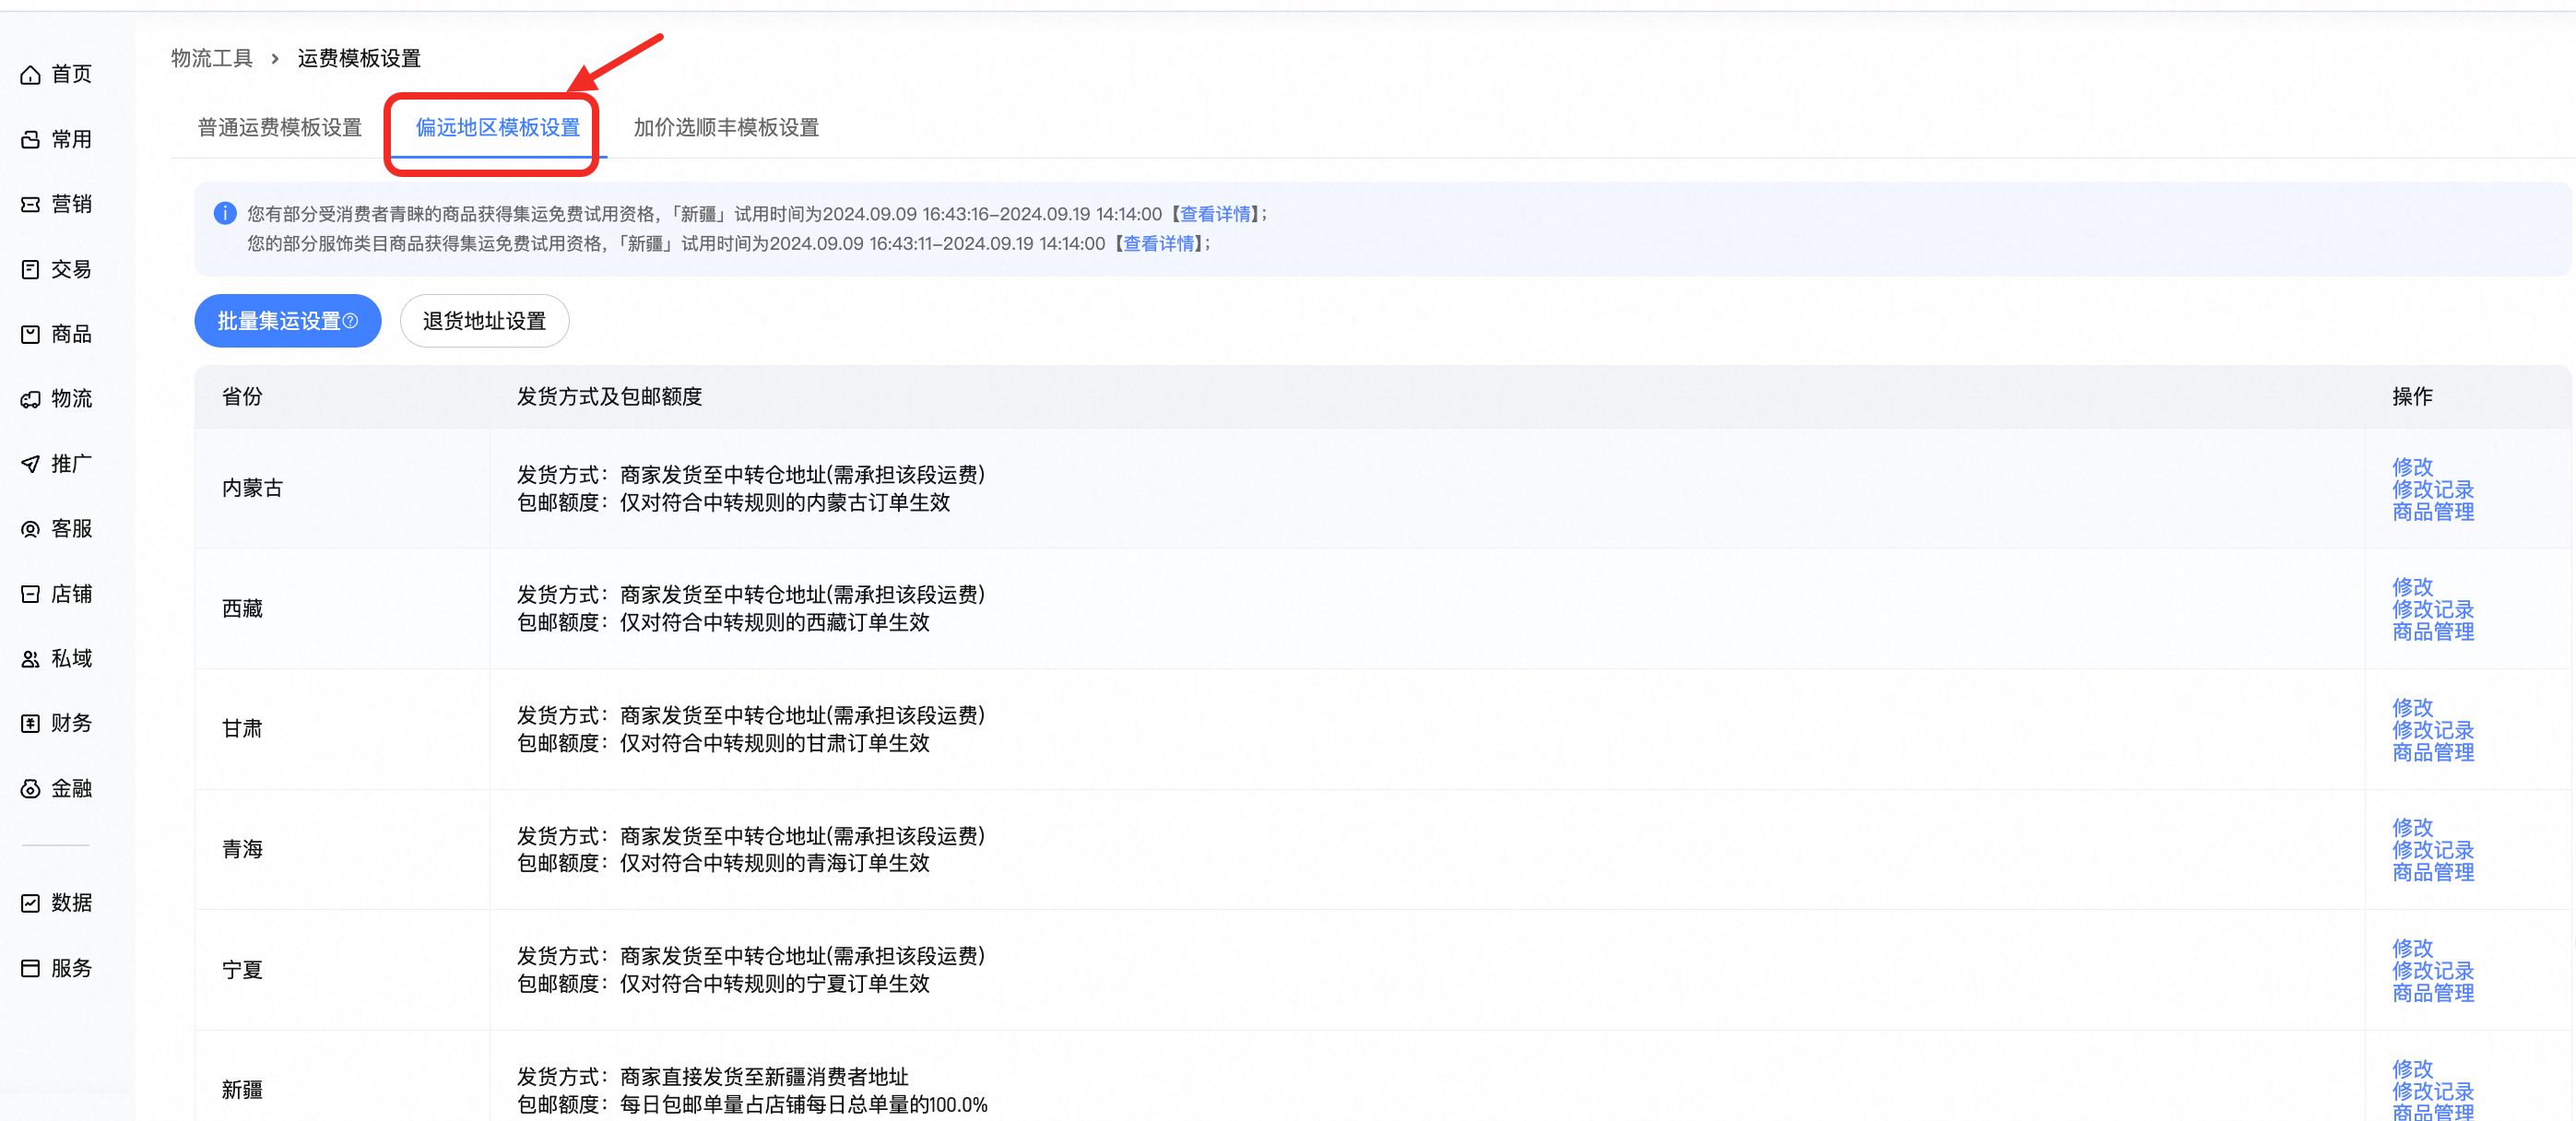This screenshot has height=1121, width=2576.
Task: Click 修改 link for 内蒙古 row
Action: click(x=2412, y=467)
